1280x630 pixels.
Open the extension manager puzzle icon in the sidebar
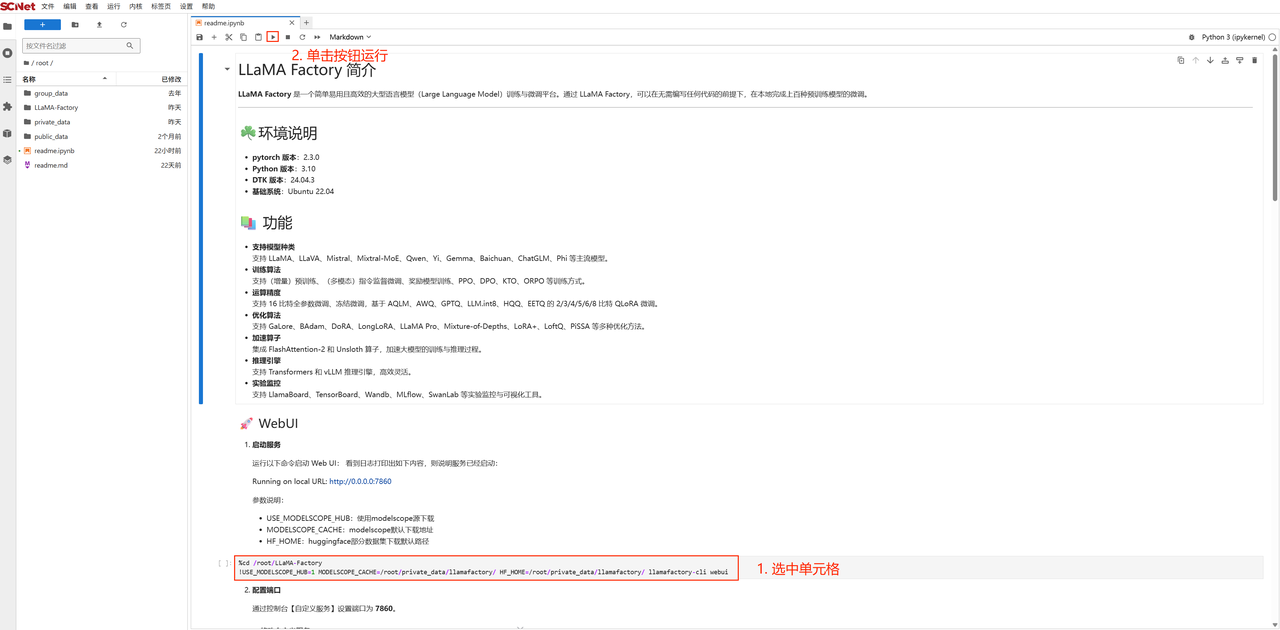[7, 106]
